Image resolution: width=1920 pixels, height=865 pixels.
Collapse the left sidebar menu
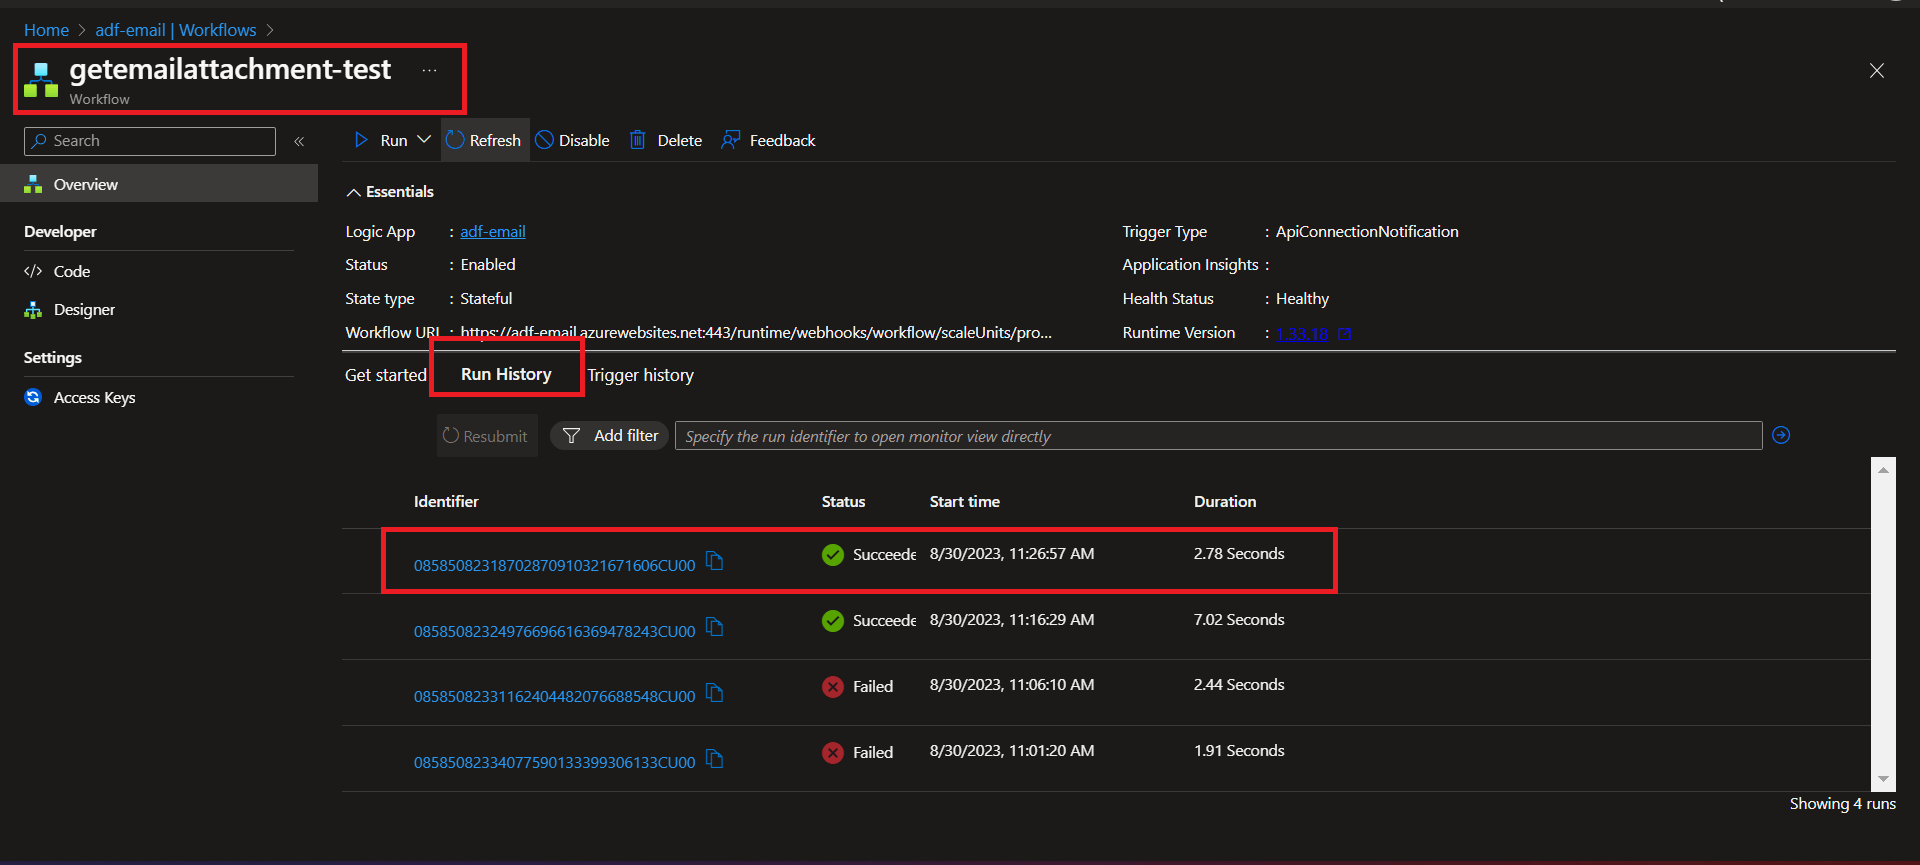(299, 141)
